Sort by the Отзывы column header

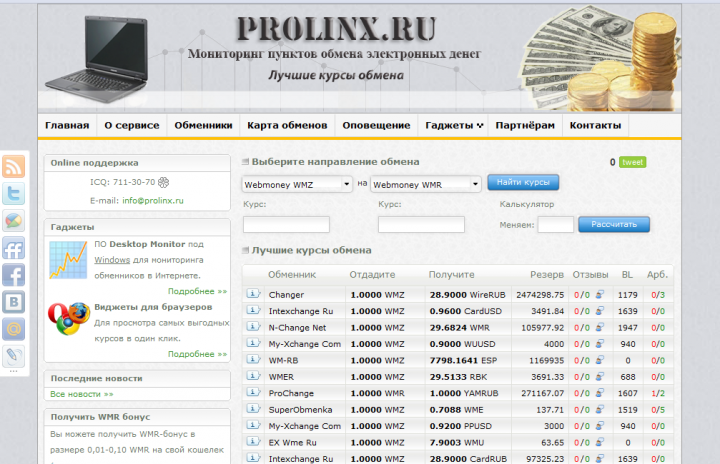click(591, 275)
